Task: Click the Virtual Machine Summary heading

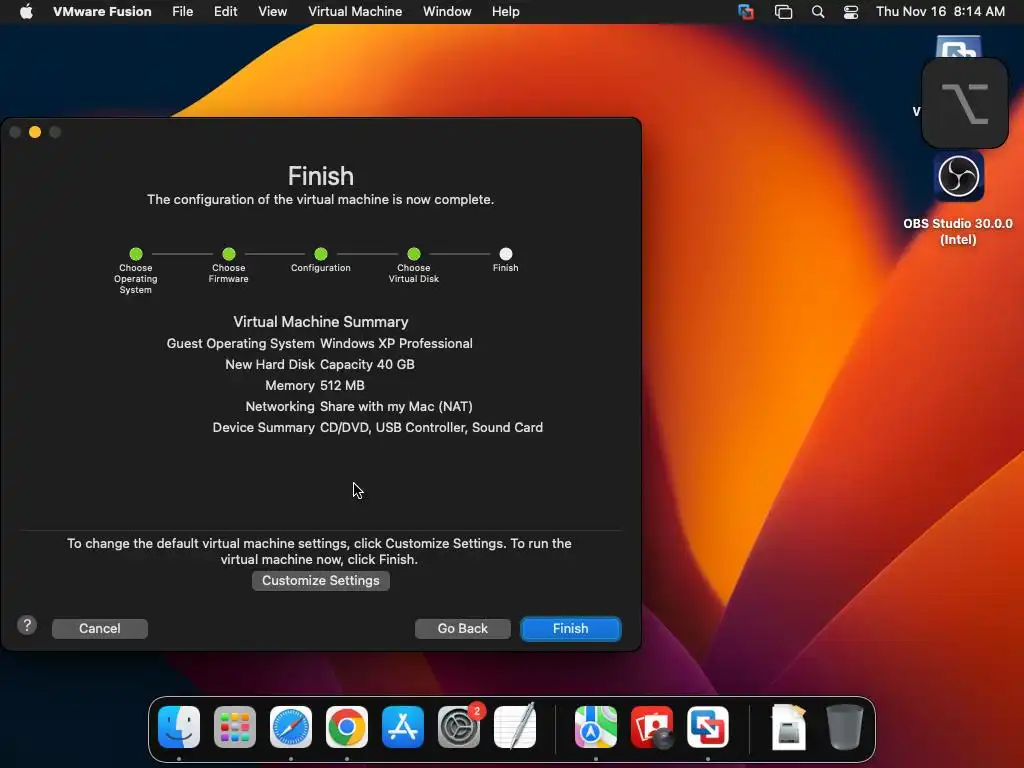Action: (x=321, y=322)
